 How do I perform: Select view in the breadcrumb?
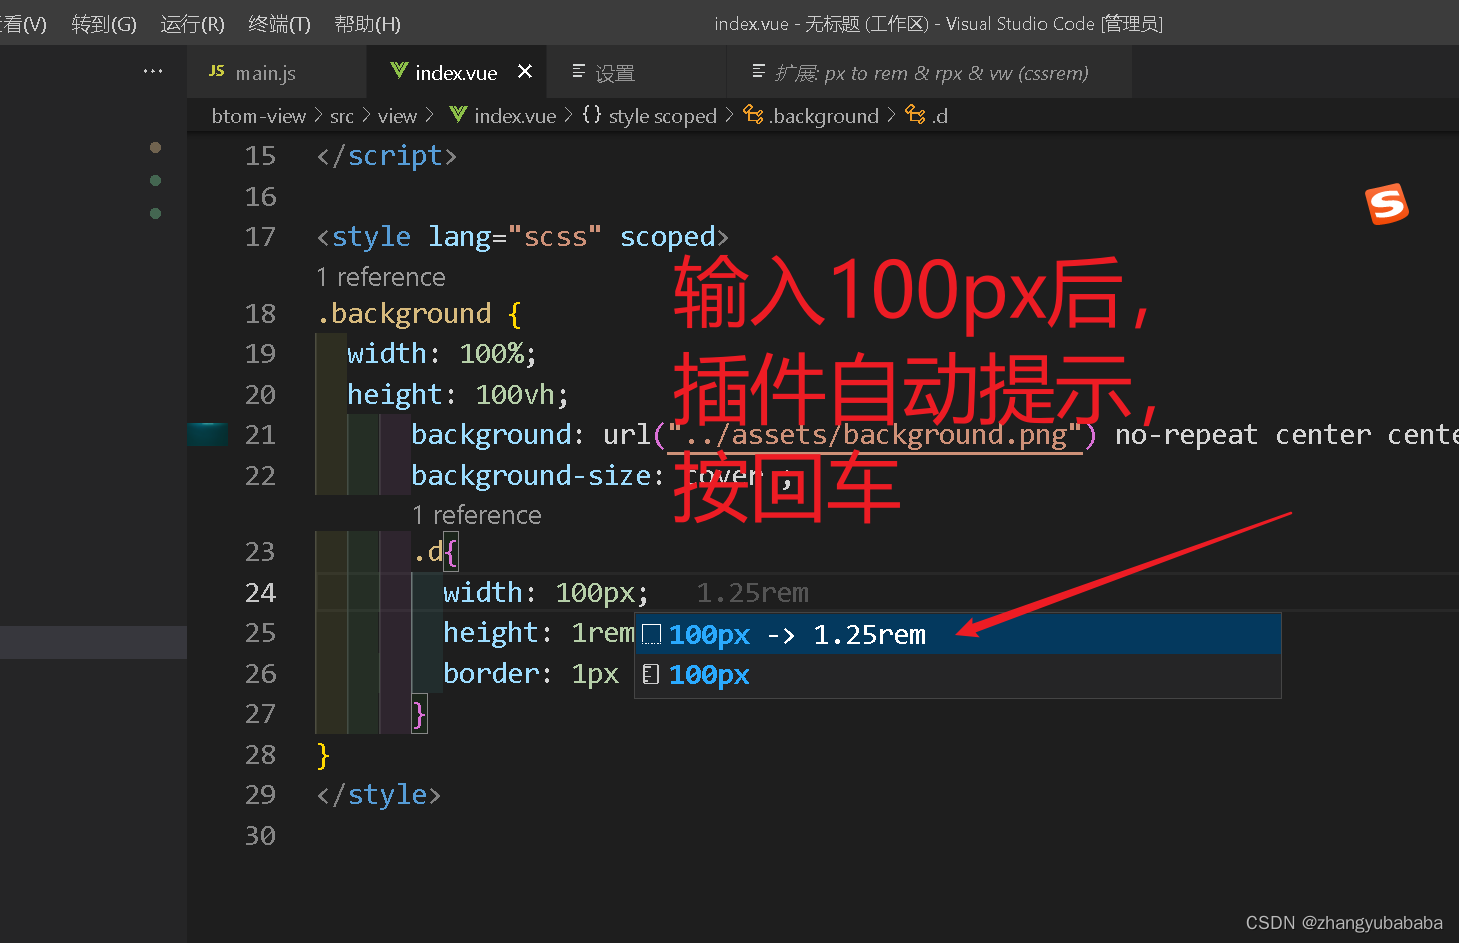[x=397, y=116]
